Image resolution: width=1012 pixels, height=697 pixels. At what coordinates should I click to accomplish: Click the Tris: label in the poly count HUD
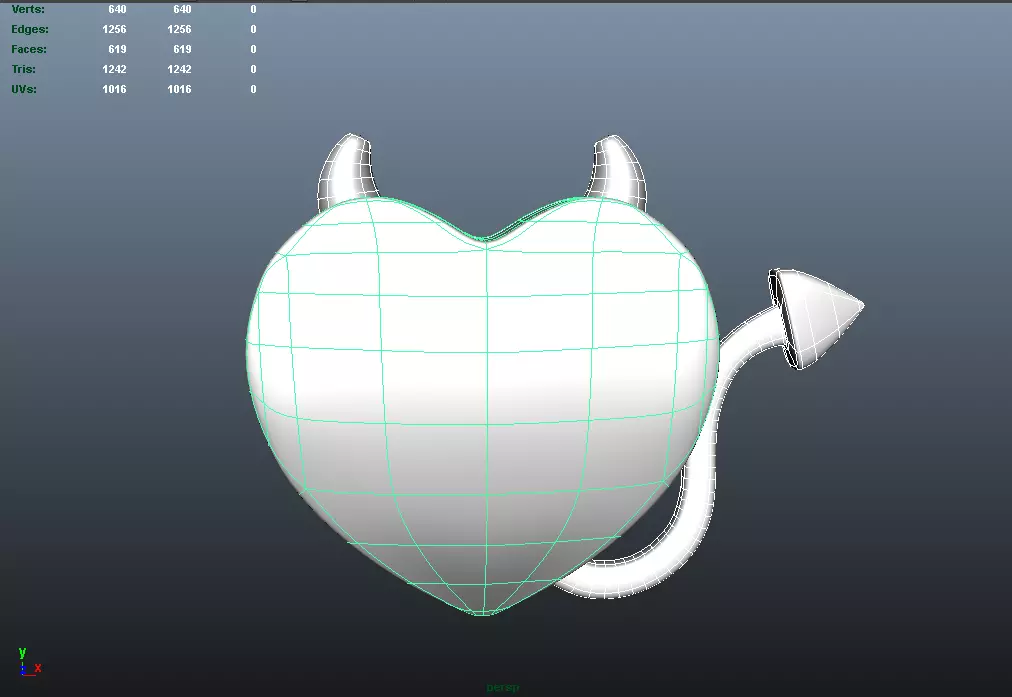point(23,69)
